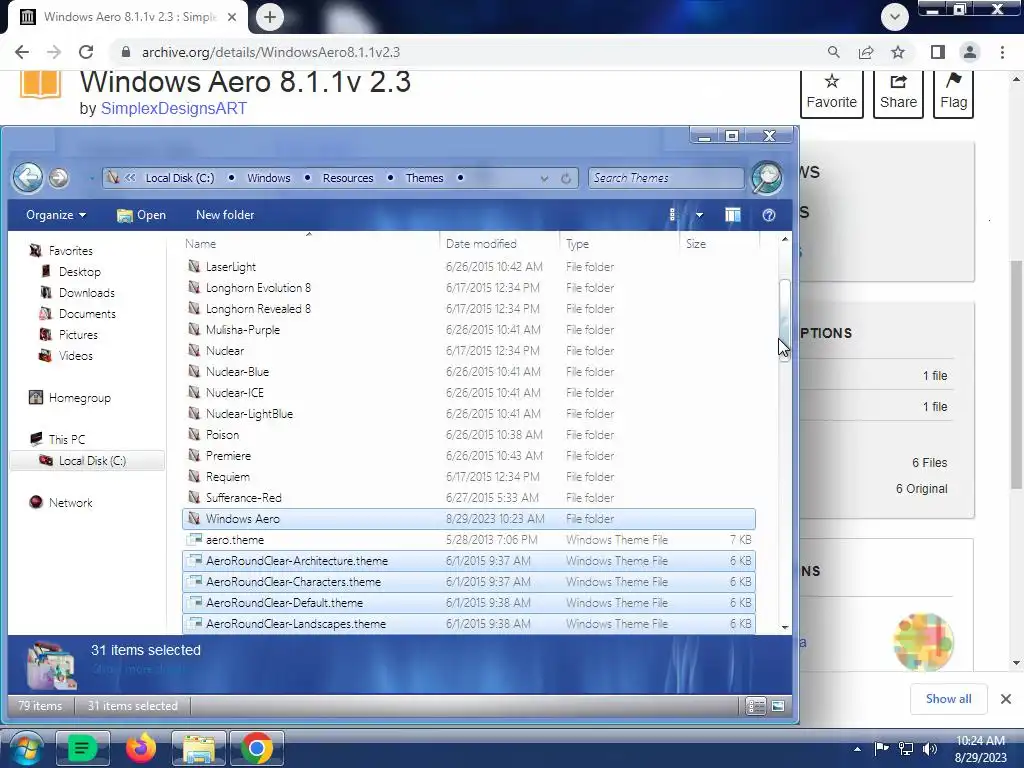
Task: Go back in Chrome browser
Action: tap(22, 52)
